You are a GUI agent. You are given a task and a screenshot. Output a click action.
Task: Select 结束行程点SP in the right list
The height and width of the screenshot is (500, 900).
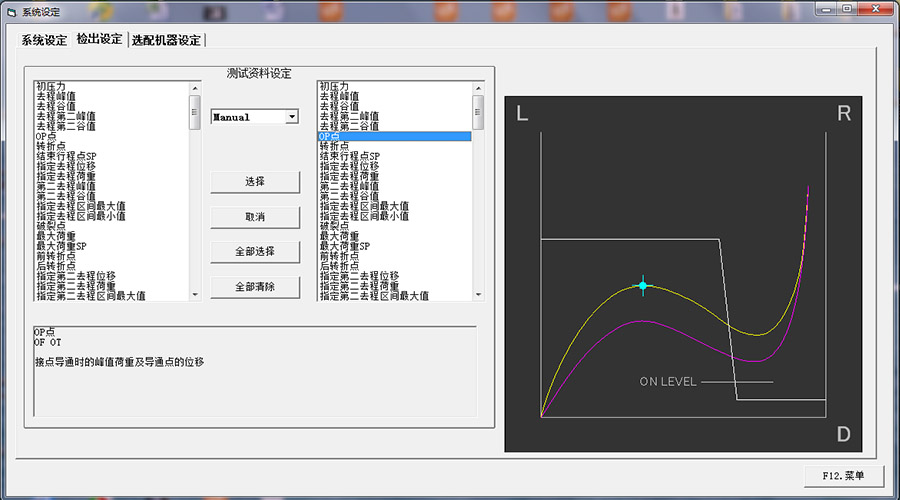tap(350, 156)
